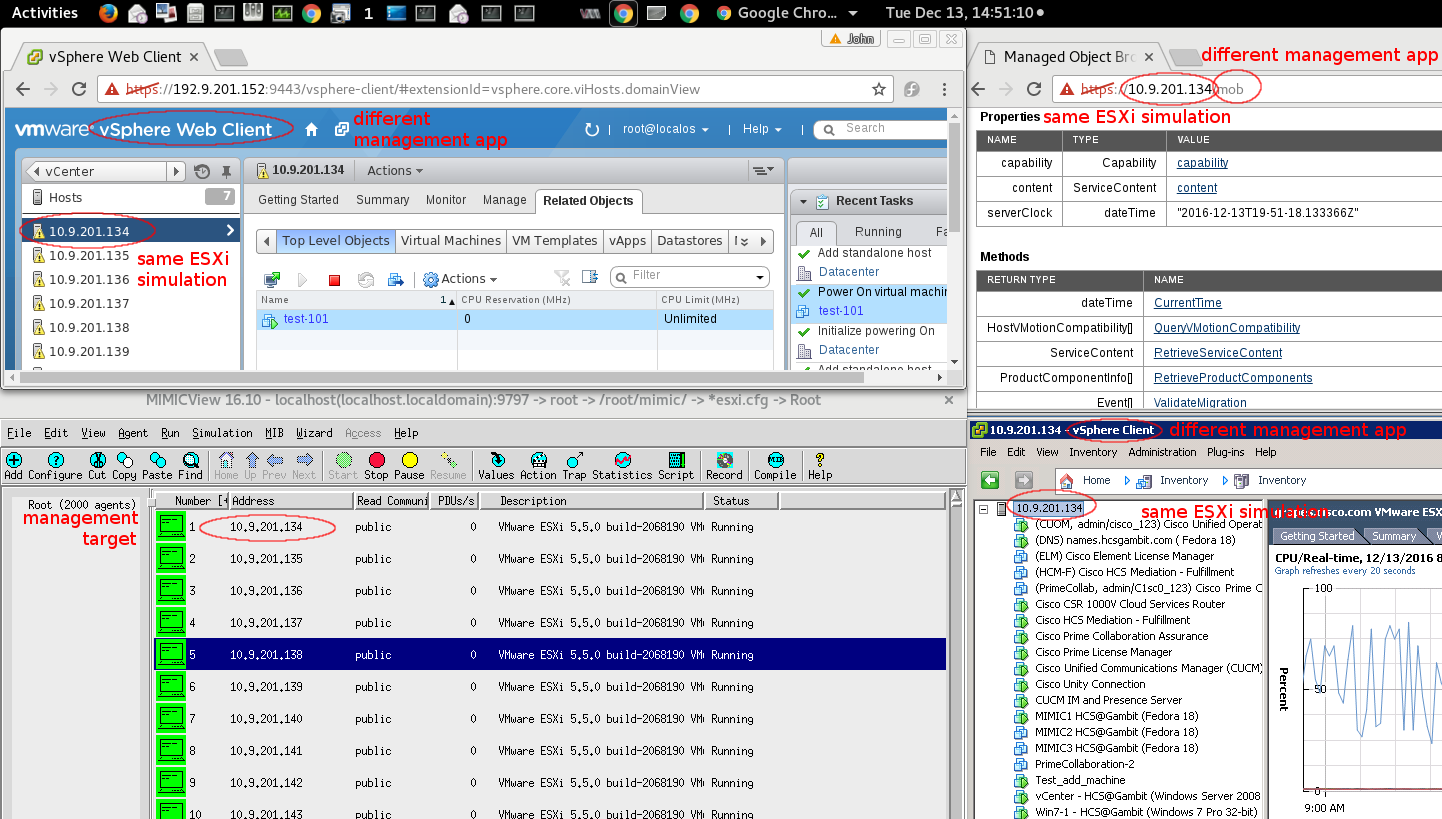The width and height of the screenshot is (1442, 819).
Task: Click the Managed Object Browser address bar
Action: coord(1247,89)
